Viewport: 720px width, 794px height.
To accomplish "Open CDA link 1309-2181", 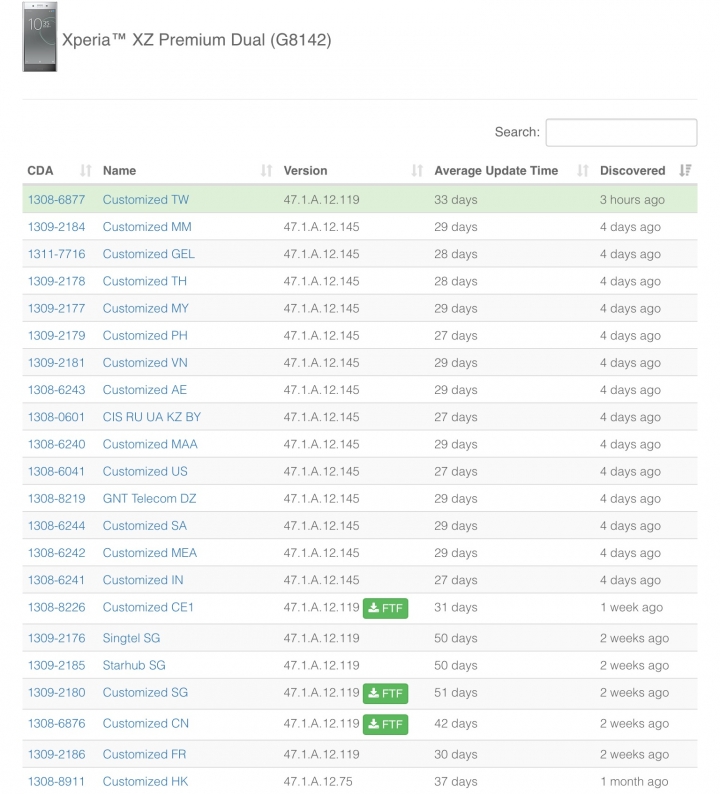I will [56, 363].
